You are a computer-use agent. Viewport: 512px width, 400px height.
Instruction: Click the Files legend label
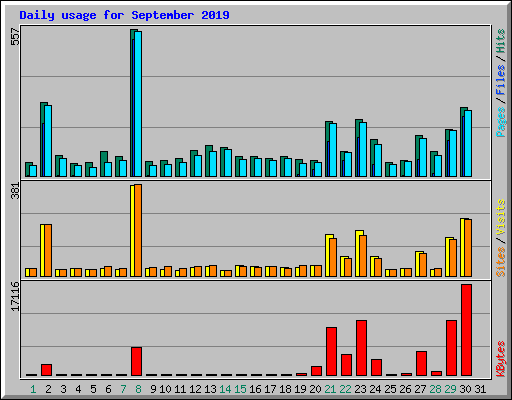click(x=500, y=79)
